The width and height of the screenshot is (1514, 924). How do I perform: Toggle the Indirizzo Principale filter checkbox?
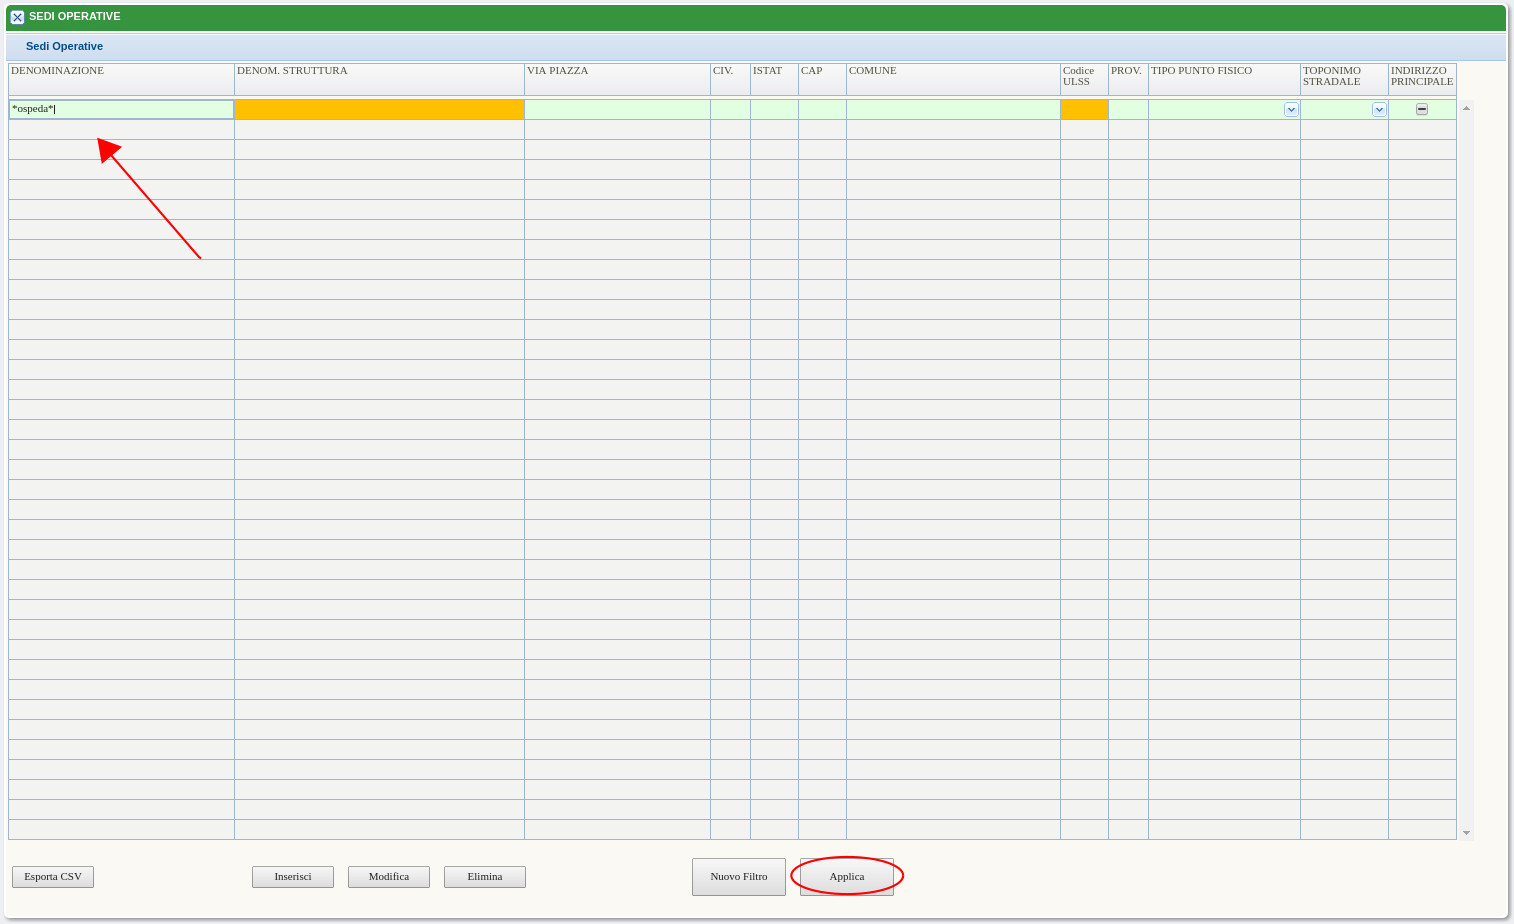click(x=1422, y=110)
